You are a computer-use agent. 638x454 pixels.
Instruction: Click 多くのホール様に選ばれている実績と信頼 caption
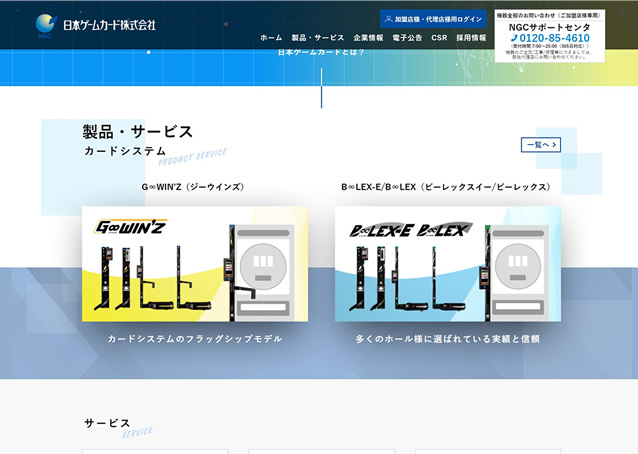click(448, 339)
